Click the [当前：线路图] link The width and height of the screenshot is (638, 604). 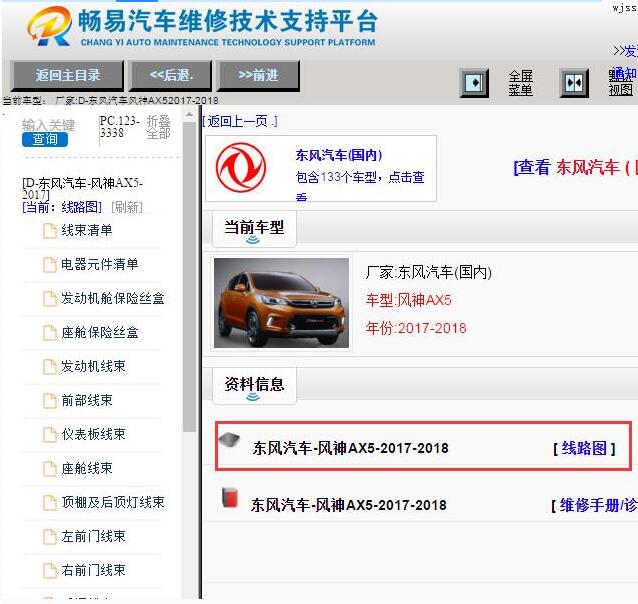(x=62, y=207)
